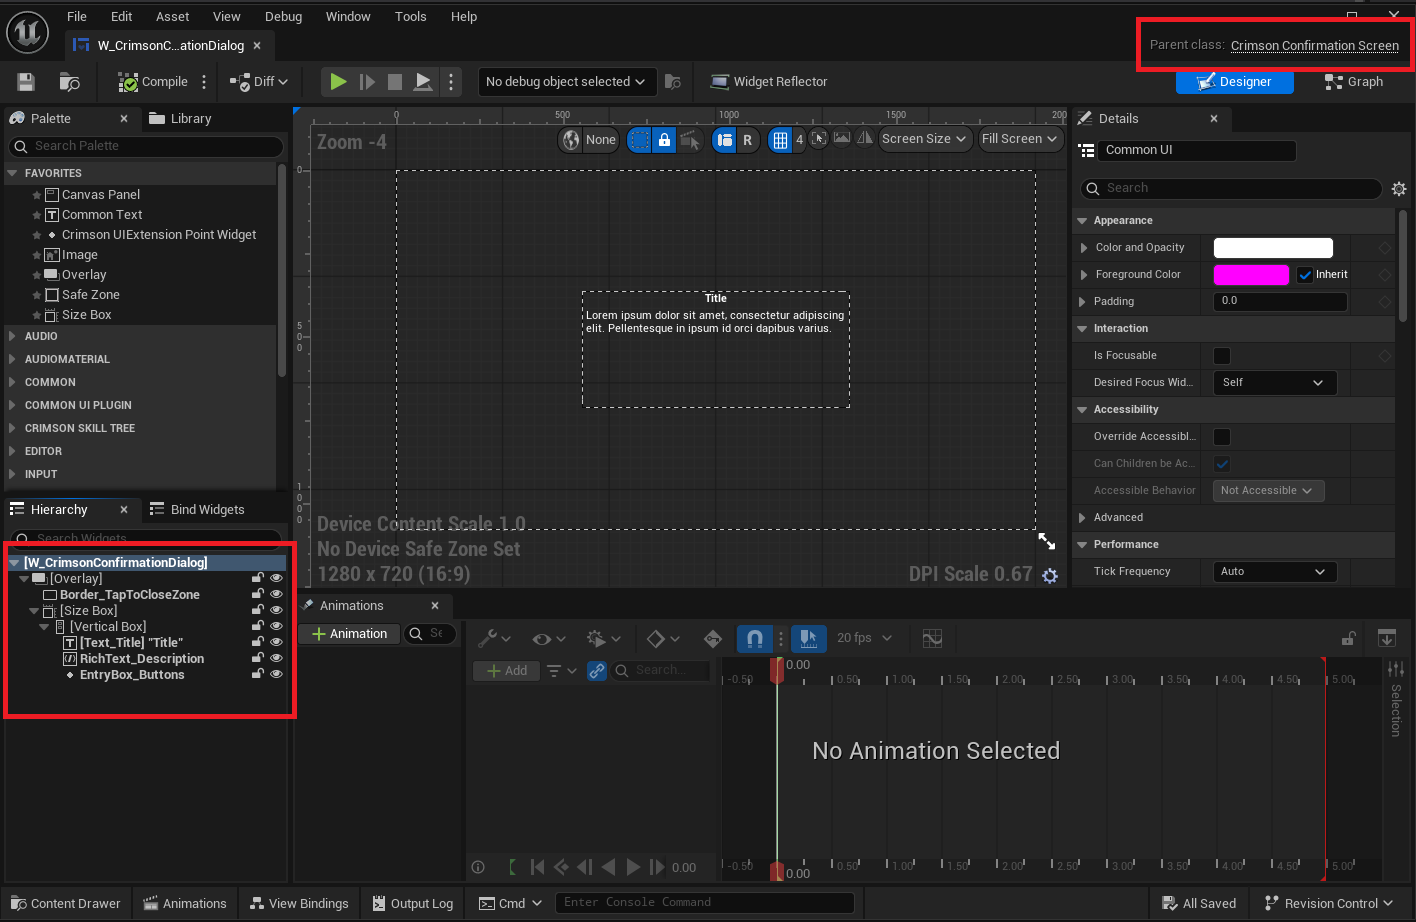This screenshot has height=922, width=1416.
Task: Click the green Play simulation button
Action: pos(338,82)
